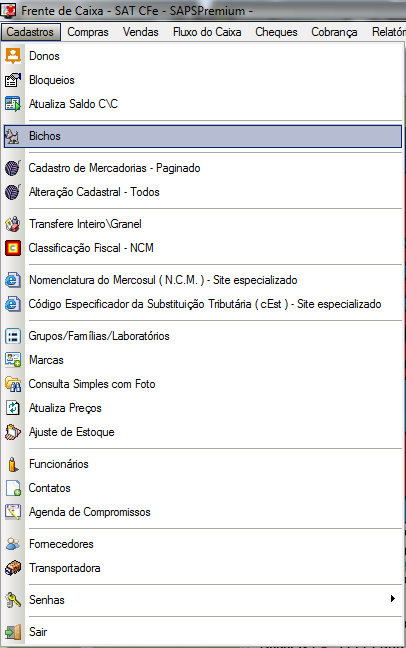Open Código Especificador da Substituição Tributária site
406x648 pixels.
pos(205,304)
